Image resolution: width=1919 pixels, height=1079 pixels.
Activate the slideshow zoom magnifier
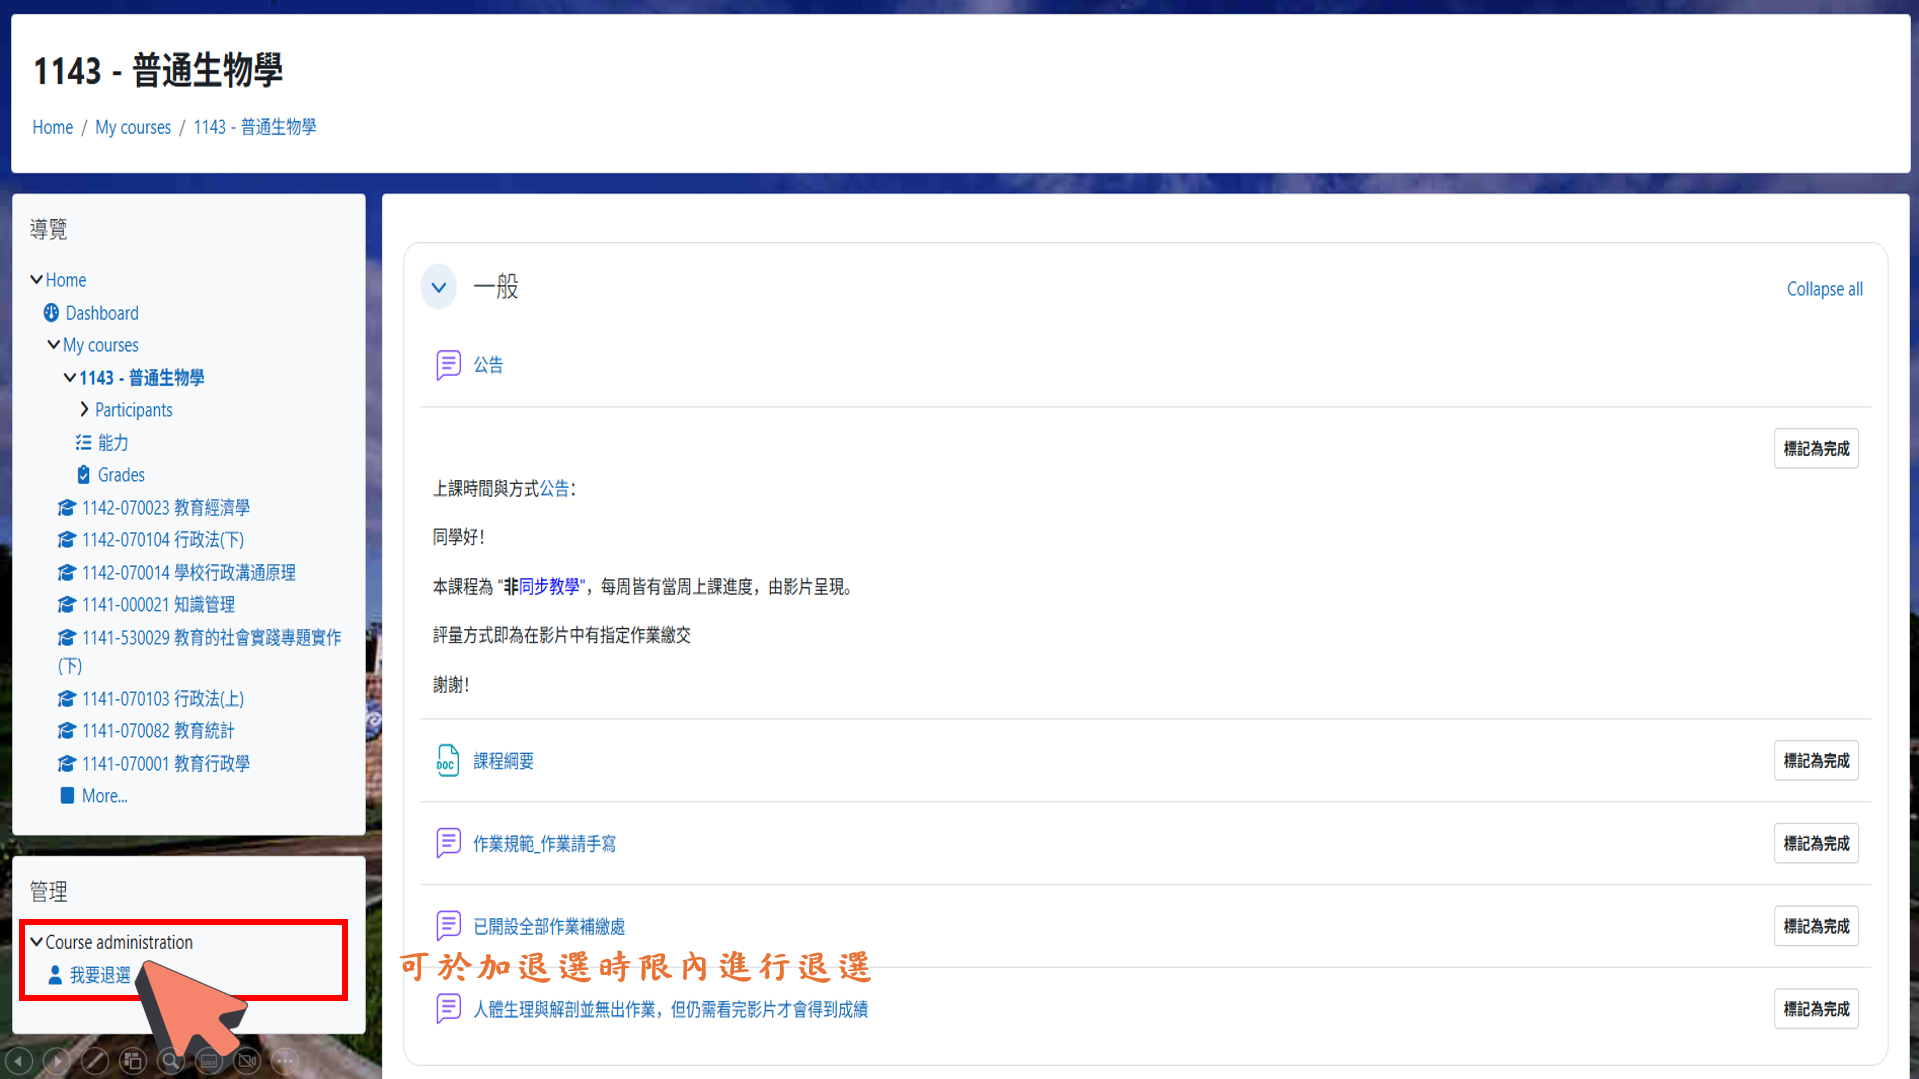[171, 1060]
